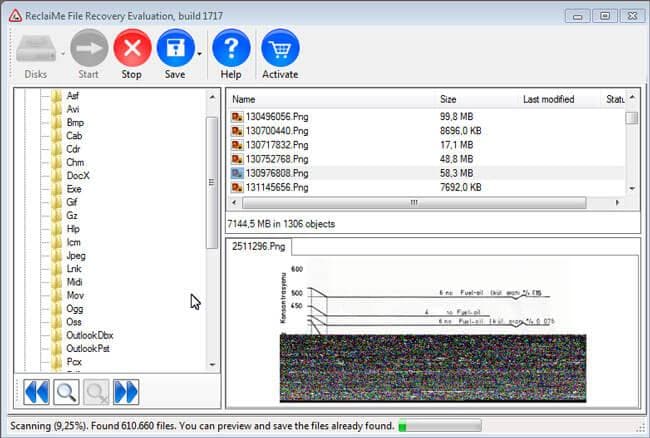The width and height of the screenshot is (650, 438).
Task: Select the OutlookDbx folder
Action: [x=82, y=335]
